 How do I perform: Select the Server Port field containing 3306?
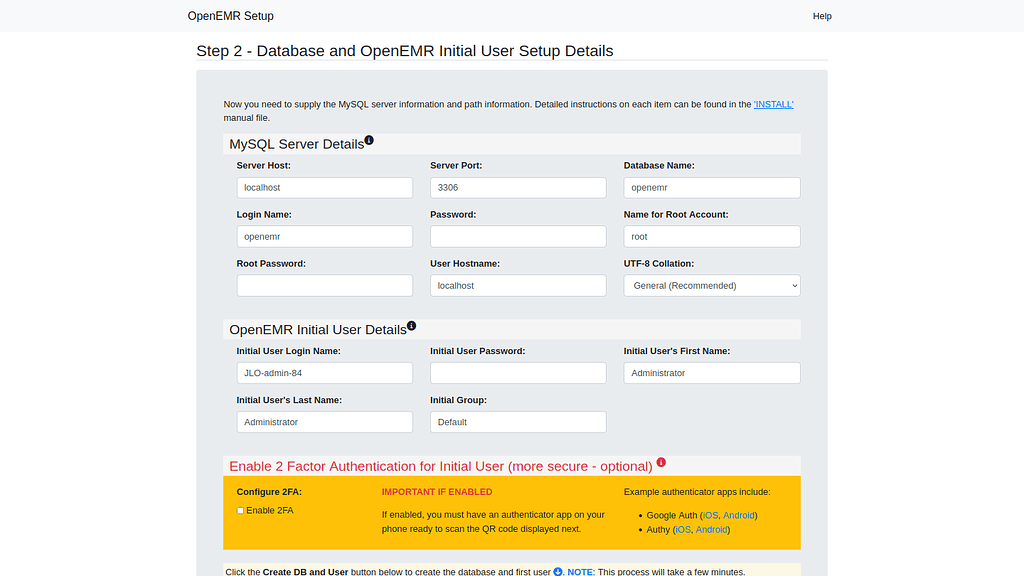click(517, 187)
